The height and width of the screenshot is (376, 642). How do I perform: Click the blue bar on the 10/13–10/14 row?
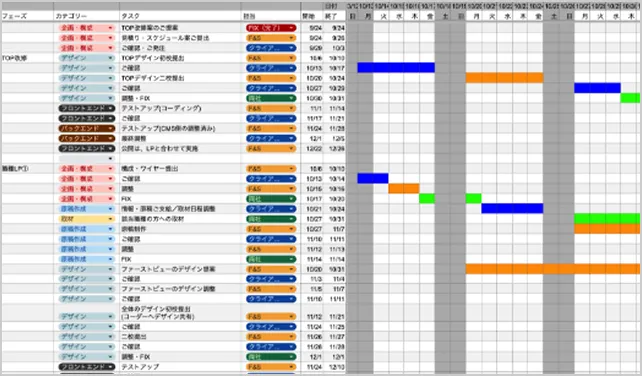pyautogui.click(x=373, y=178)
